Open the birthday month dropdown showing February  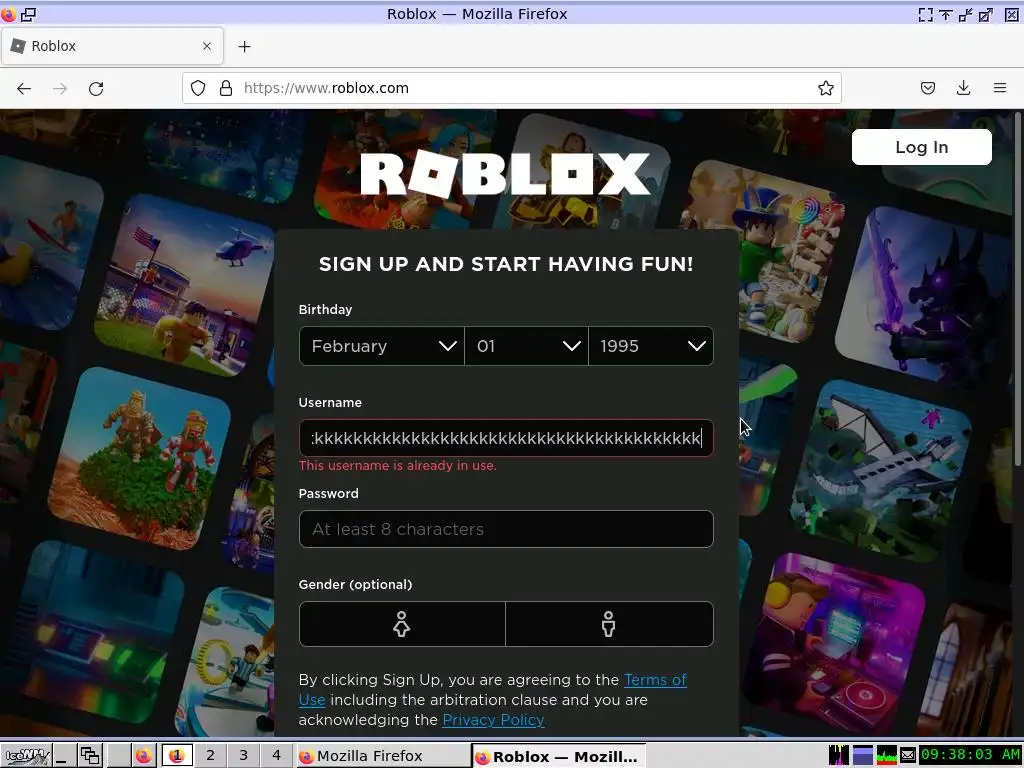tap(382, 346)
